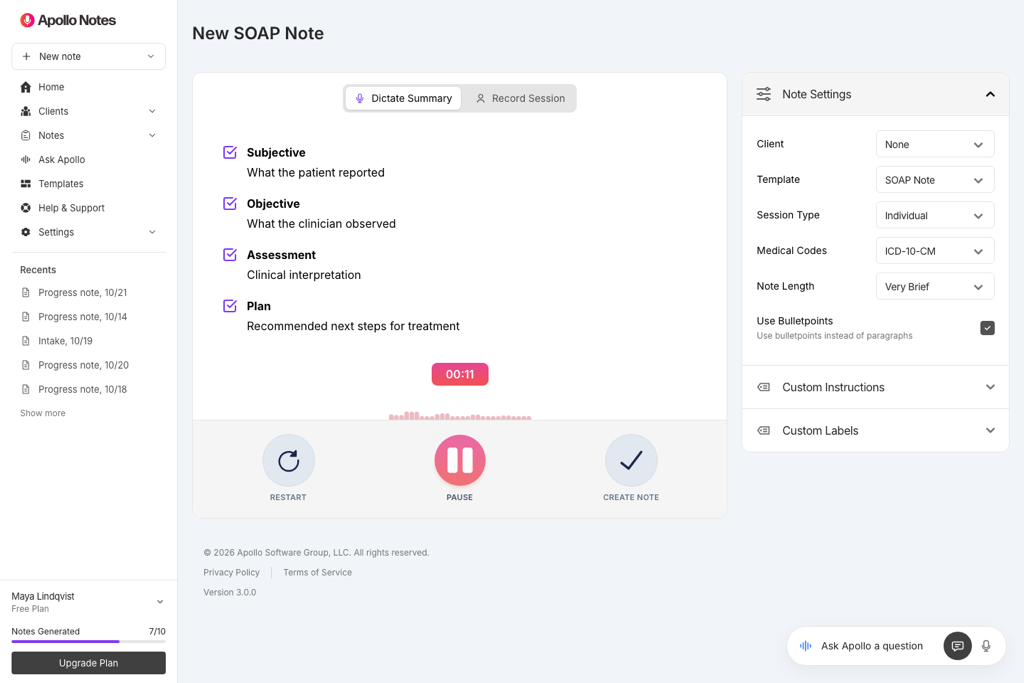Open the Privacy Policy link
This screenshot has height=683, width=1024.
tap(231, 572)
